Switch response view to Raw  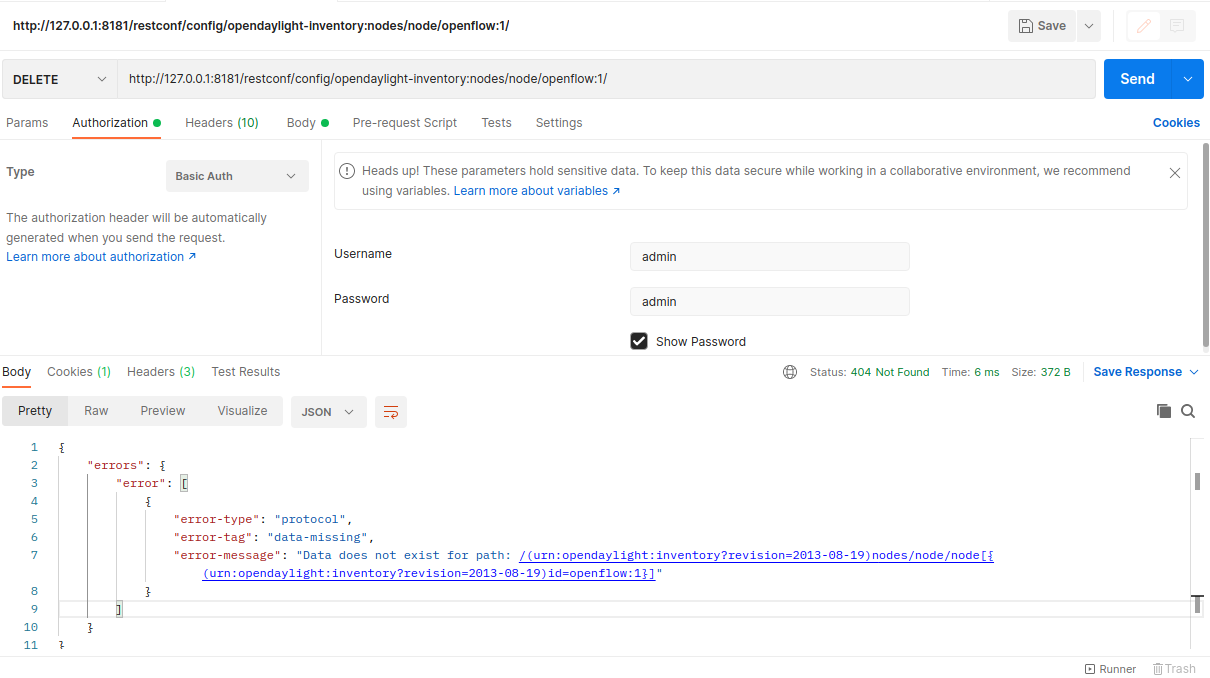96,411
